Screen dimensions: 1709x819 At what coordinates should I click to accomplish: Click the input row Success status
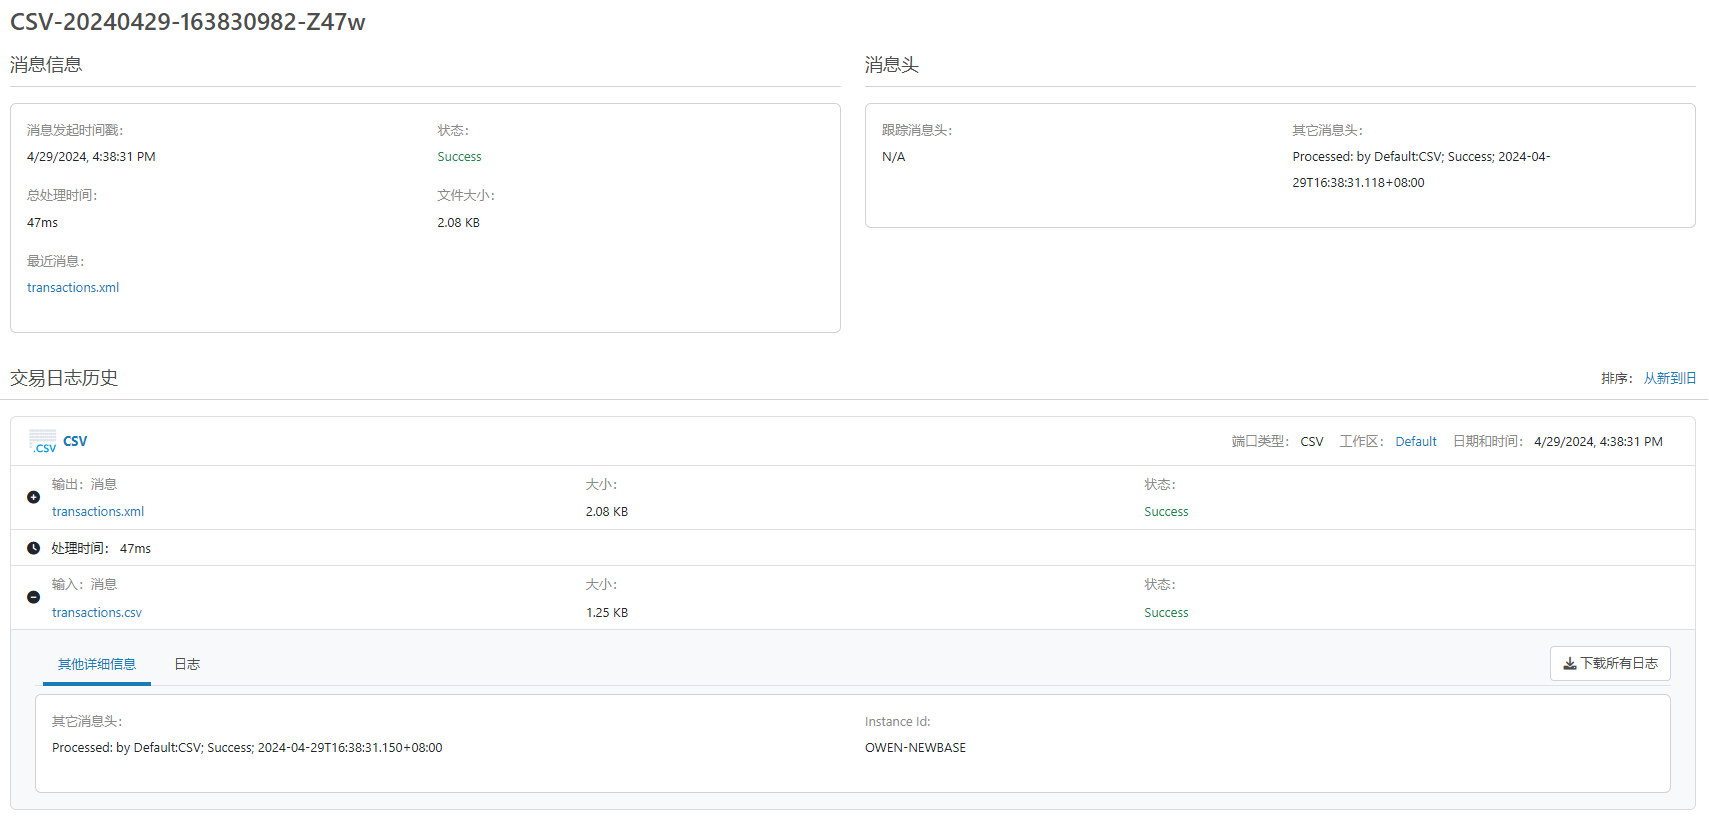pyautogui.click(x=1166, y=613)
